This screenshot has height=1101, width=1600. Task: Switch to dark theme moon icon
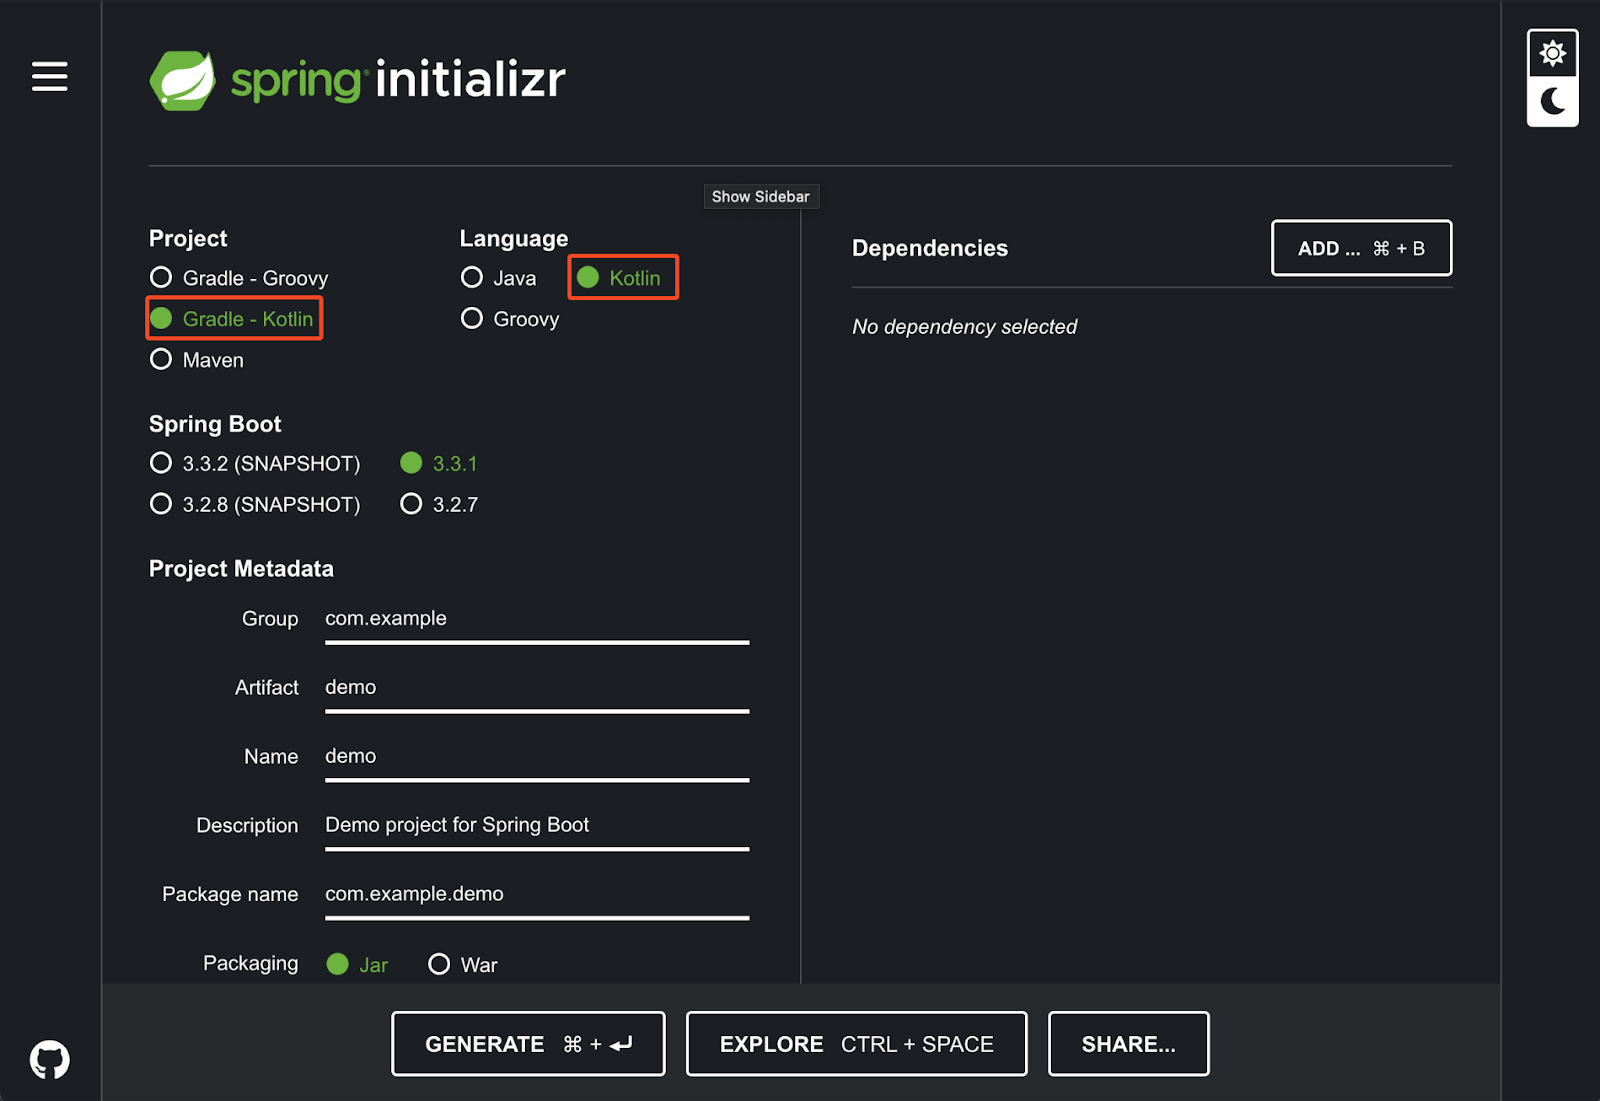[1552, 101]
